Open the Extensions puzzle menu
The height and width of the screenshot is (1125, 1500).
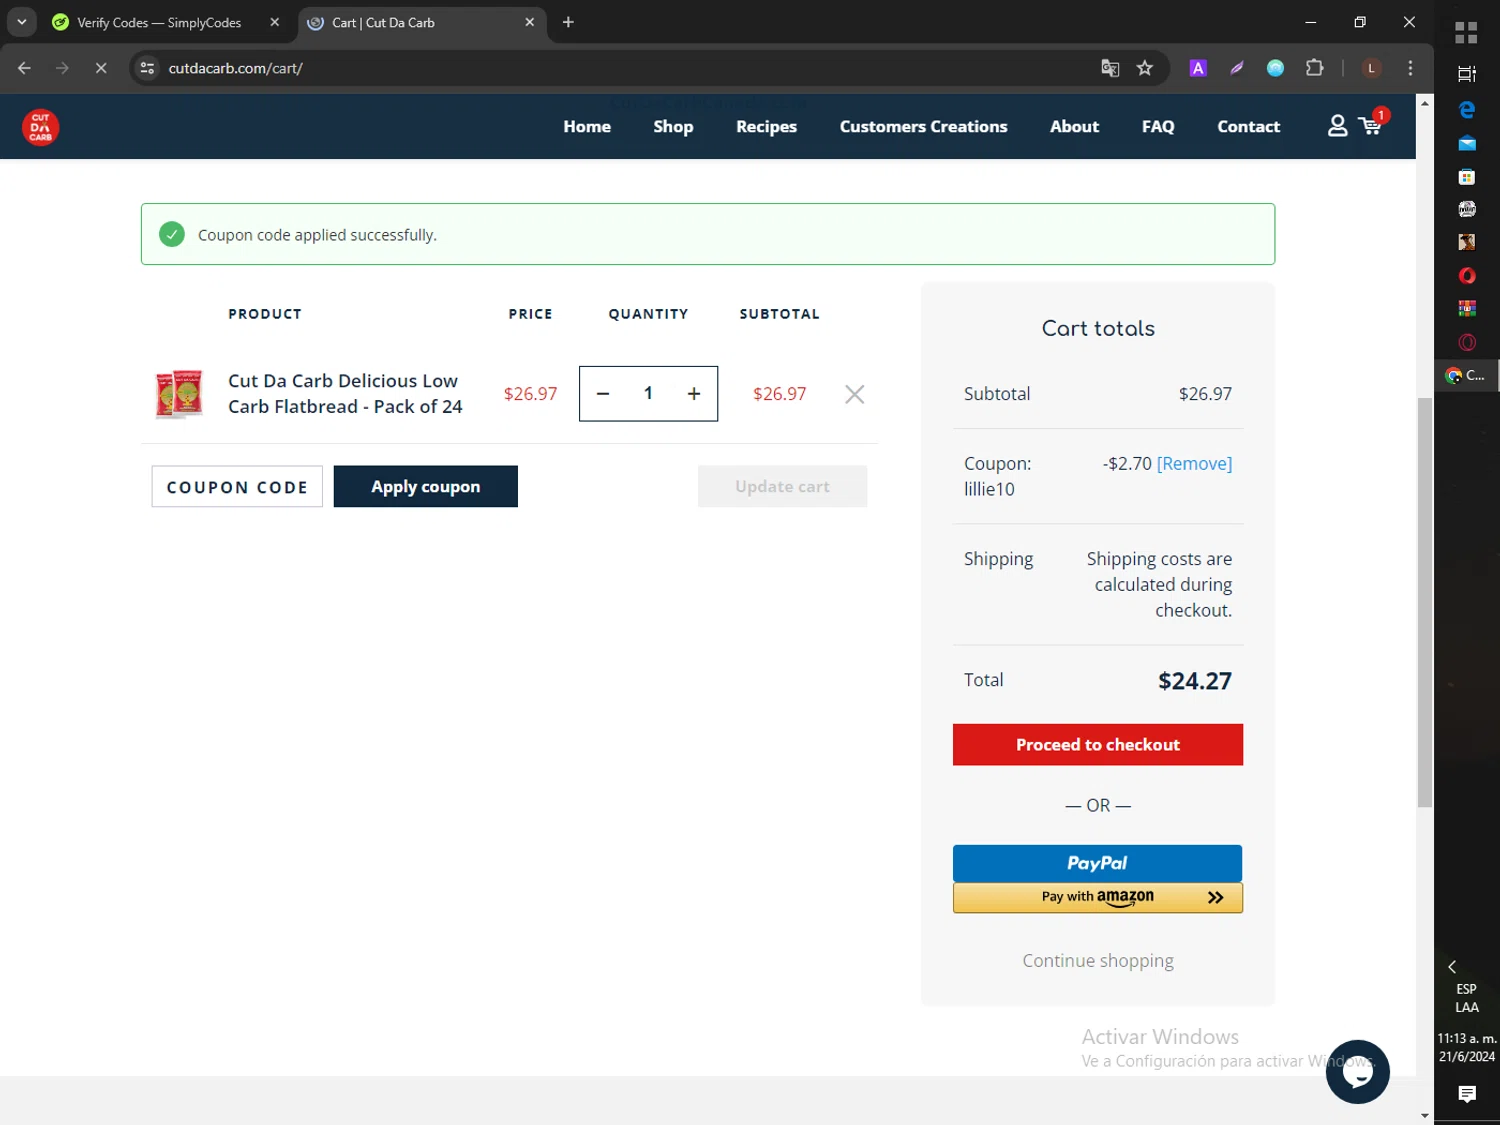(1314, 68)
